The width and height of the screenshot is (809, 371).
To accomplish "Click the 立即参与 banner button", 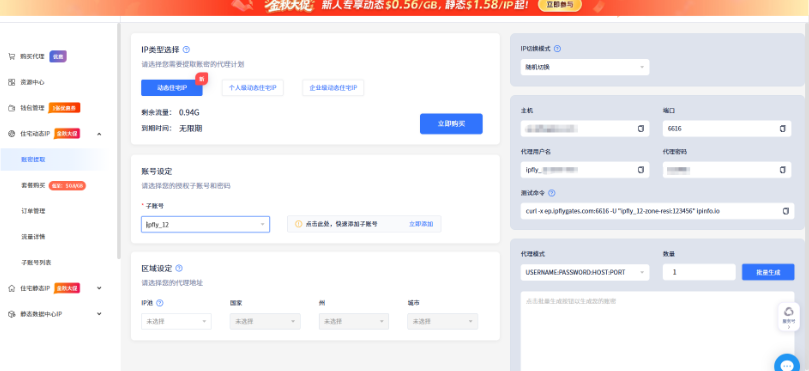I will pos(559,5).
